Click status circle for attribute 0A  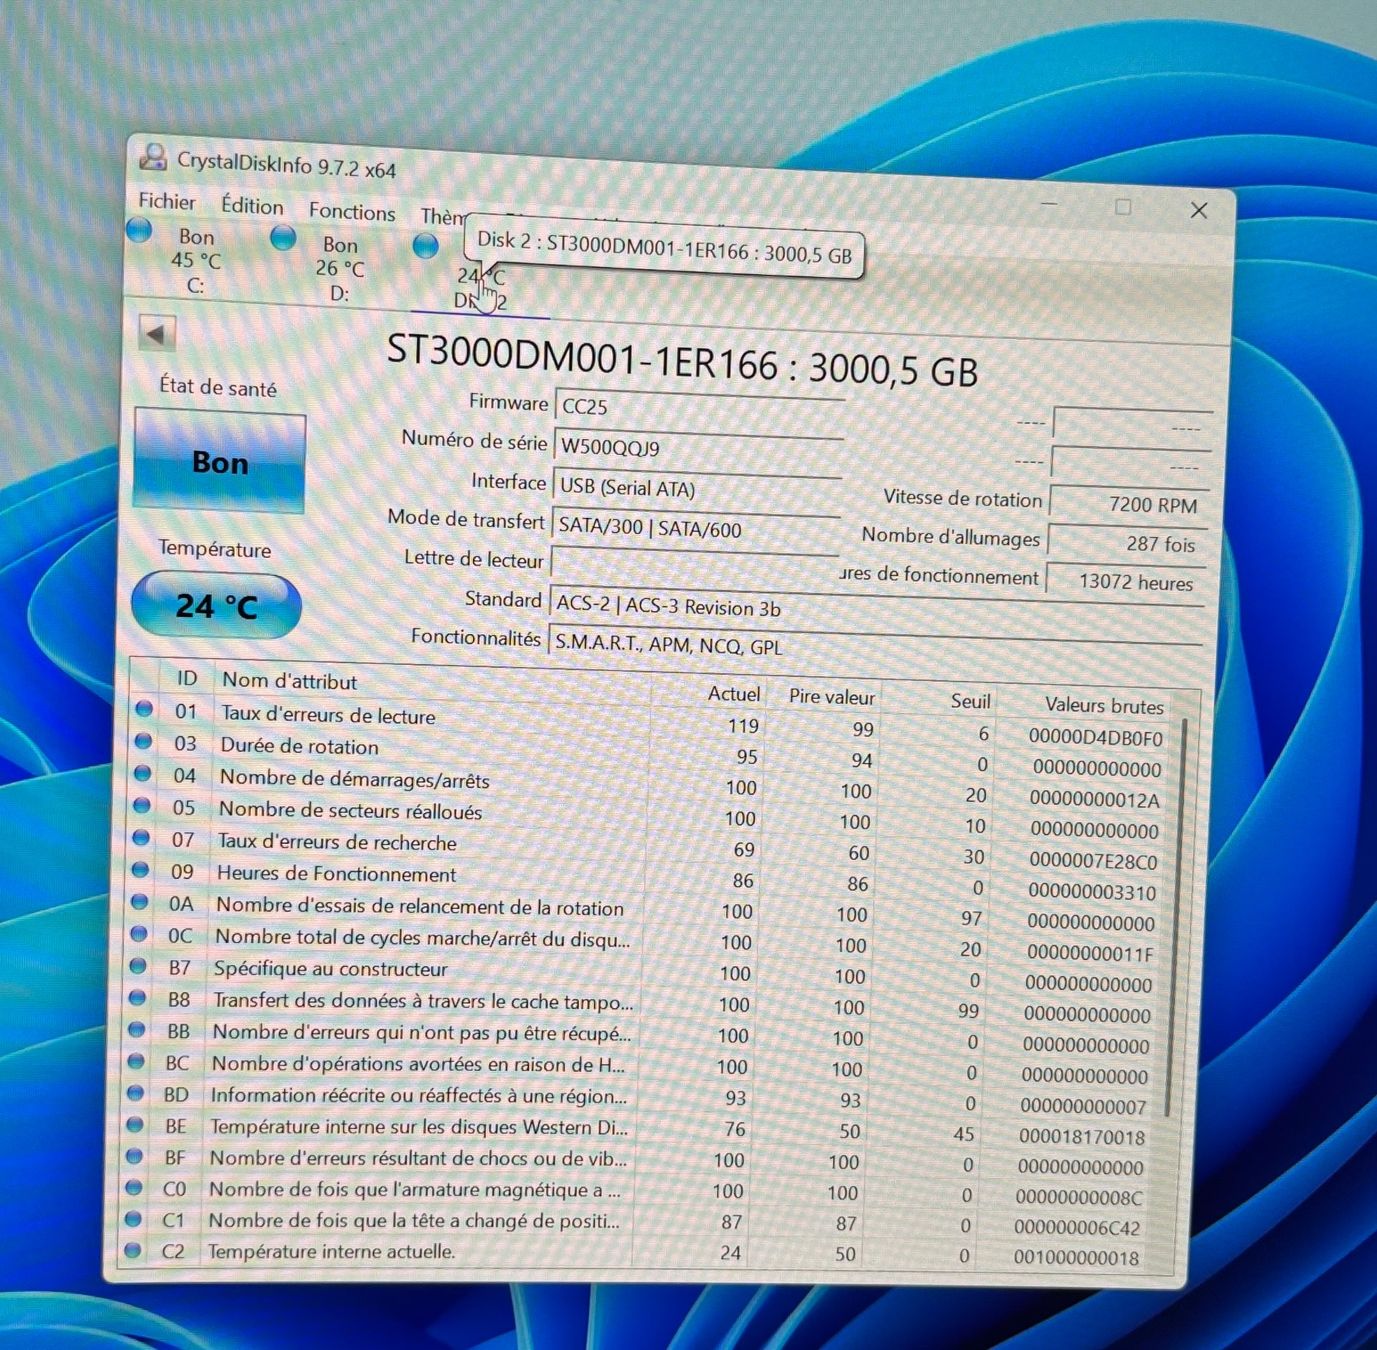(x=140, y=901)
